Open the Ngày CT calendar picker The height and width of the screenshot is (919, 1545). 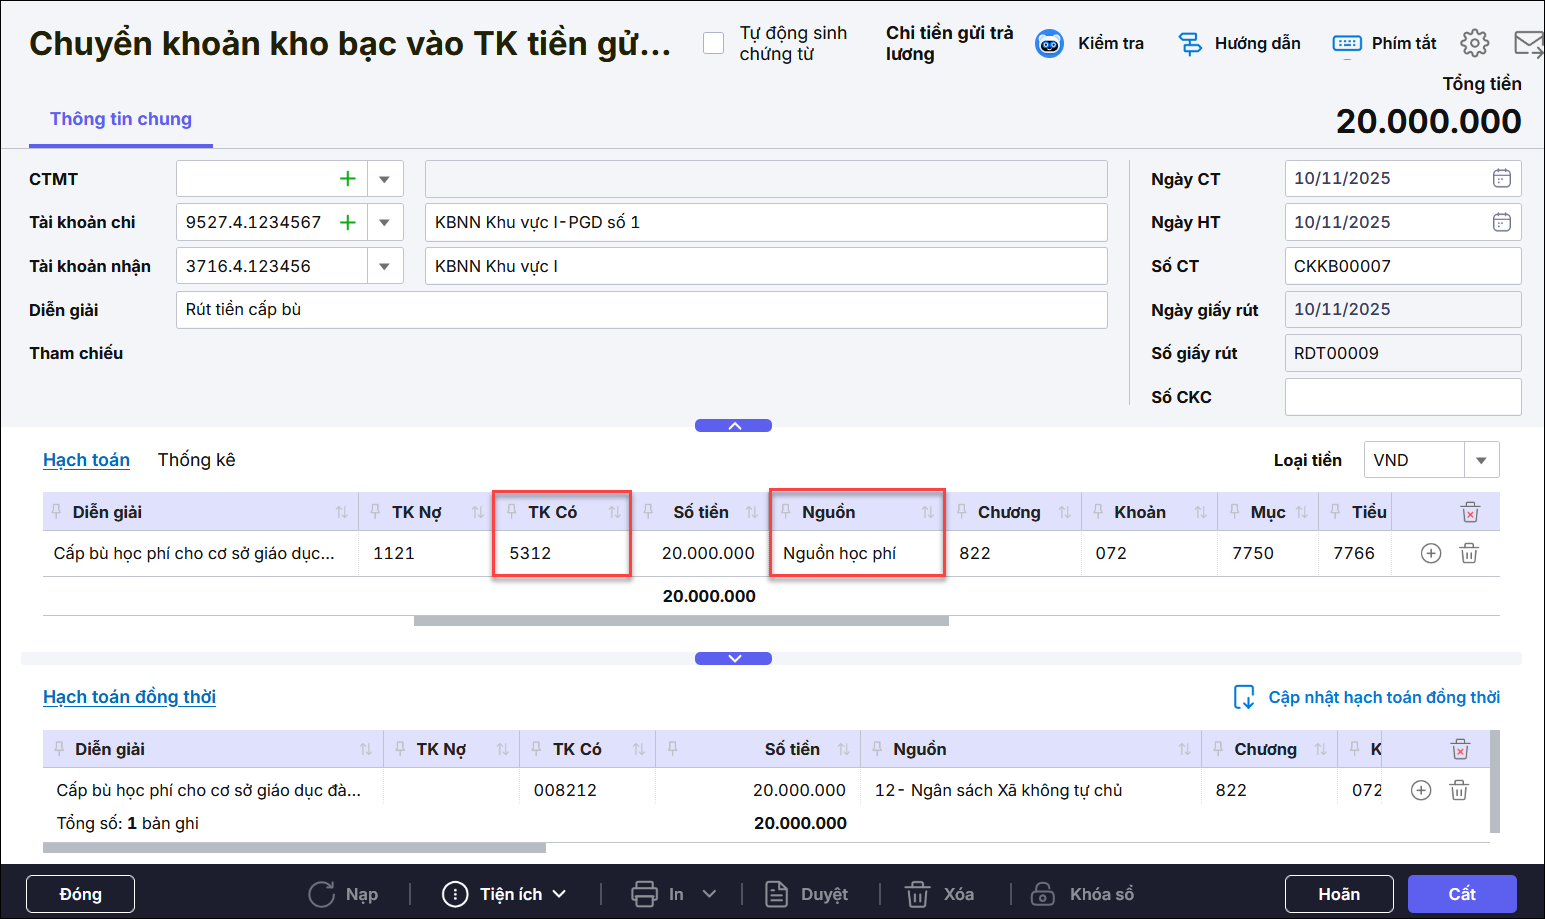1501,178
